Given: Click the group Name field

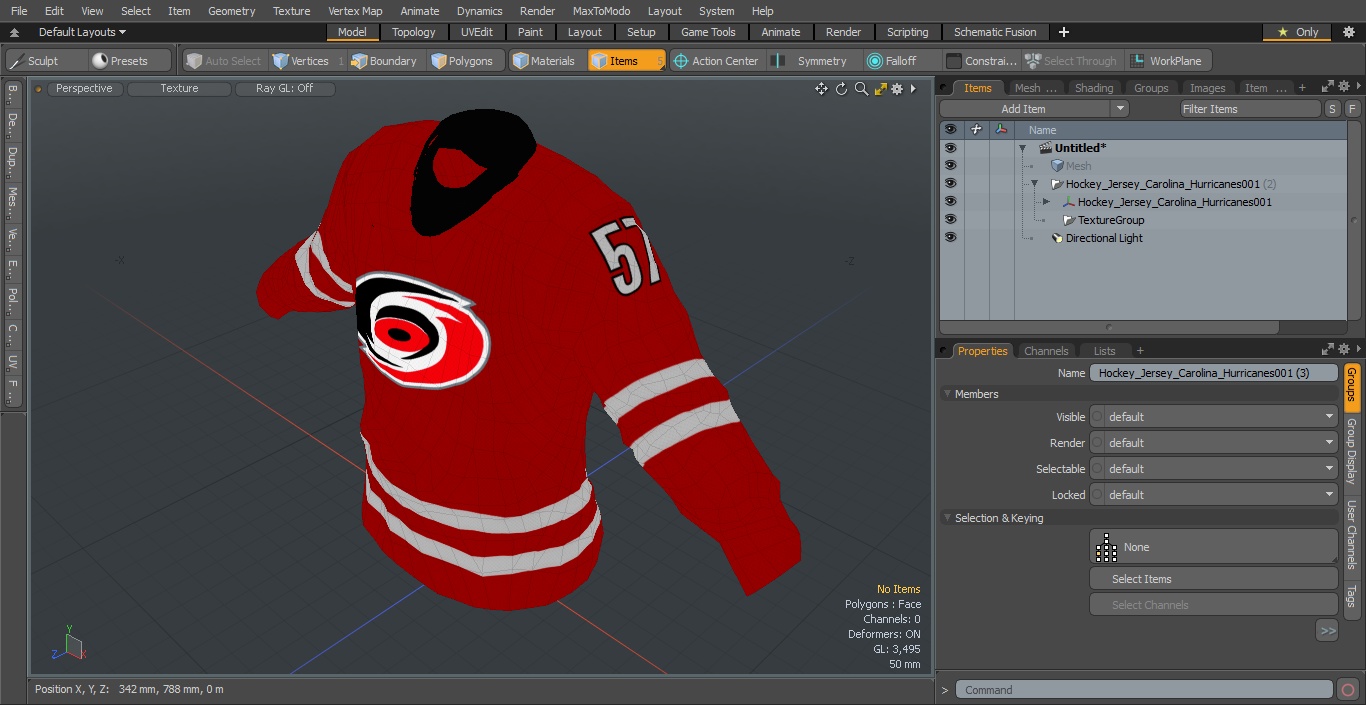Looking at the screenshot, I should [1213, 373].
